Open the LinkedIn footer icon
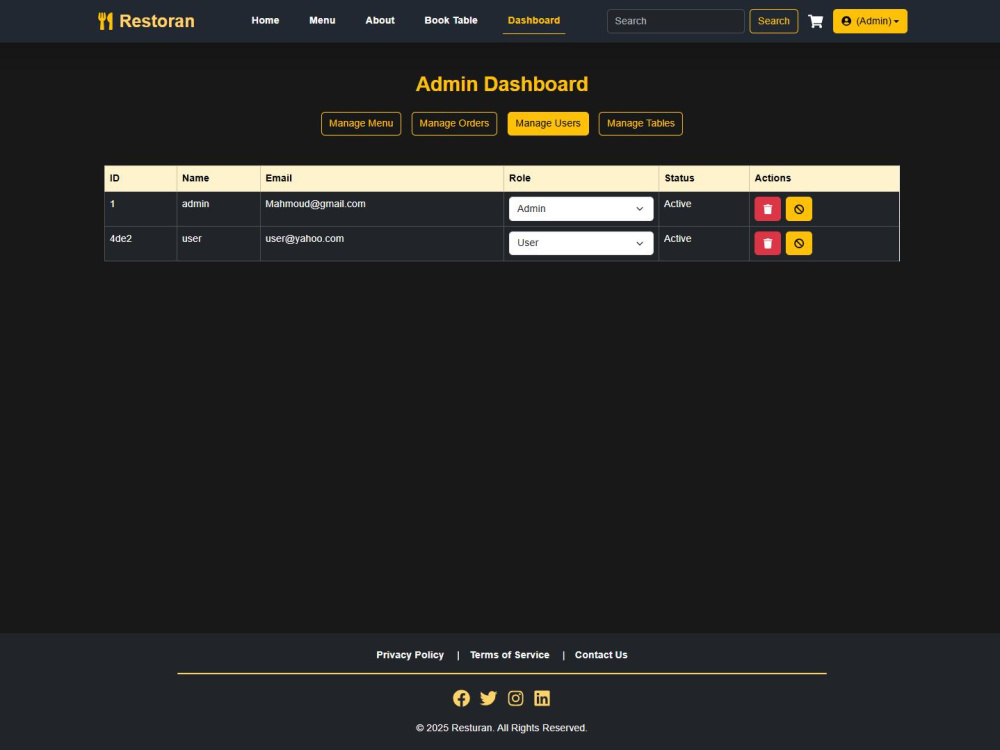Image resolution: width=1000 pixels, height=750 pixels. 542,698
